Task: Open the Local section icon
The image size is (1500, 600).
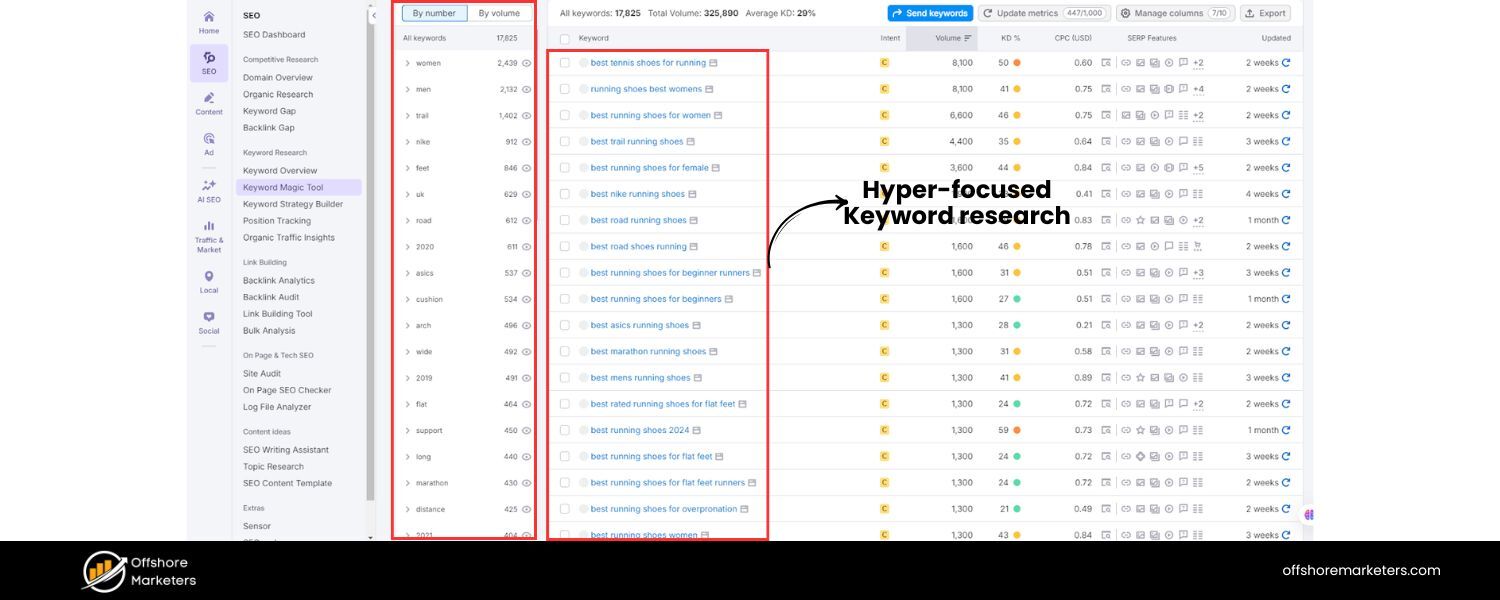Action: [x=208, y=281]
